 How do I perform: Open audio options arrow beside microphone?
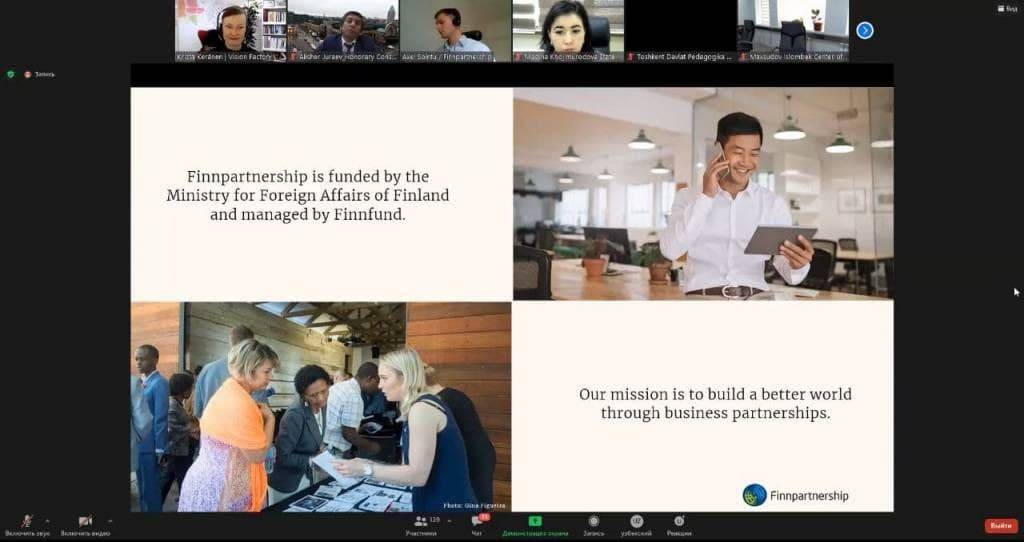(47, 521)
